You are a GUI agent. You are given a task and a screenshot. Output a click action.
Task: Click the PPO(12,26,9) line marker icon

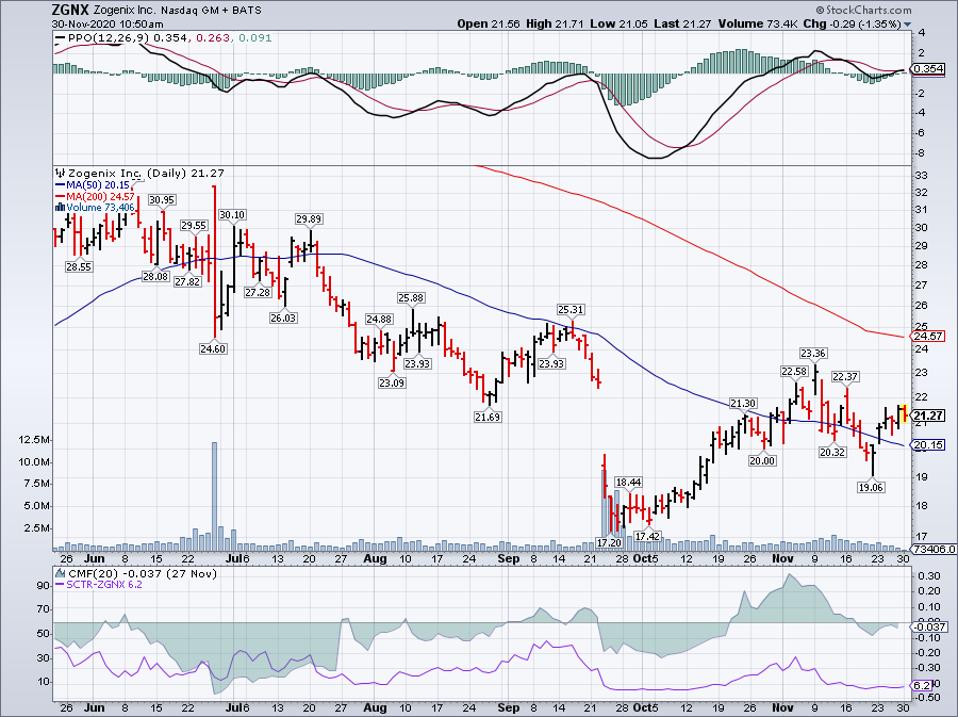[60, 38]
